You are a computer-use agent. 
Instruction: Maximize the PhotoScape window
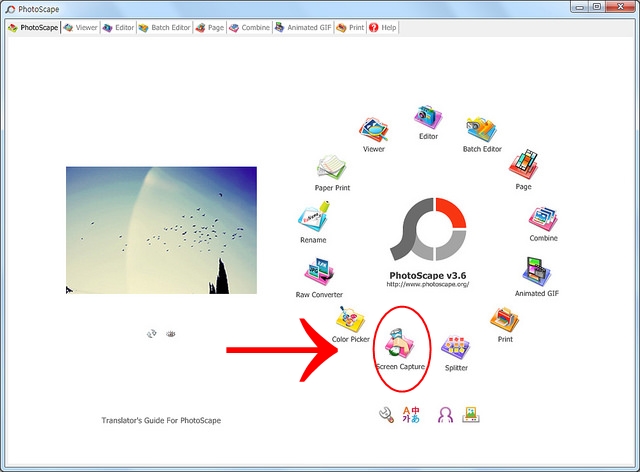597,7
